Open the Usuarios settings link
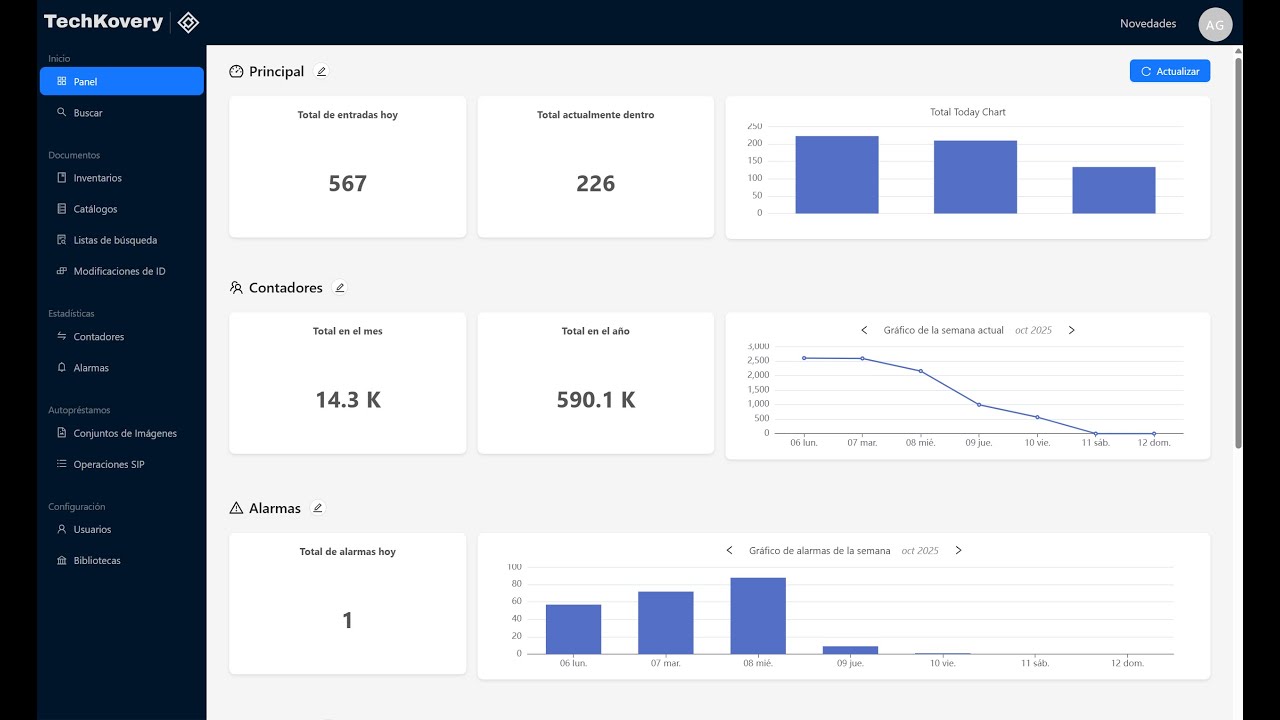Image resolution: width=1280 pixels, height=720 pixels. click(122, 529)
